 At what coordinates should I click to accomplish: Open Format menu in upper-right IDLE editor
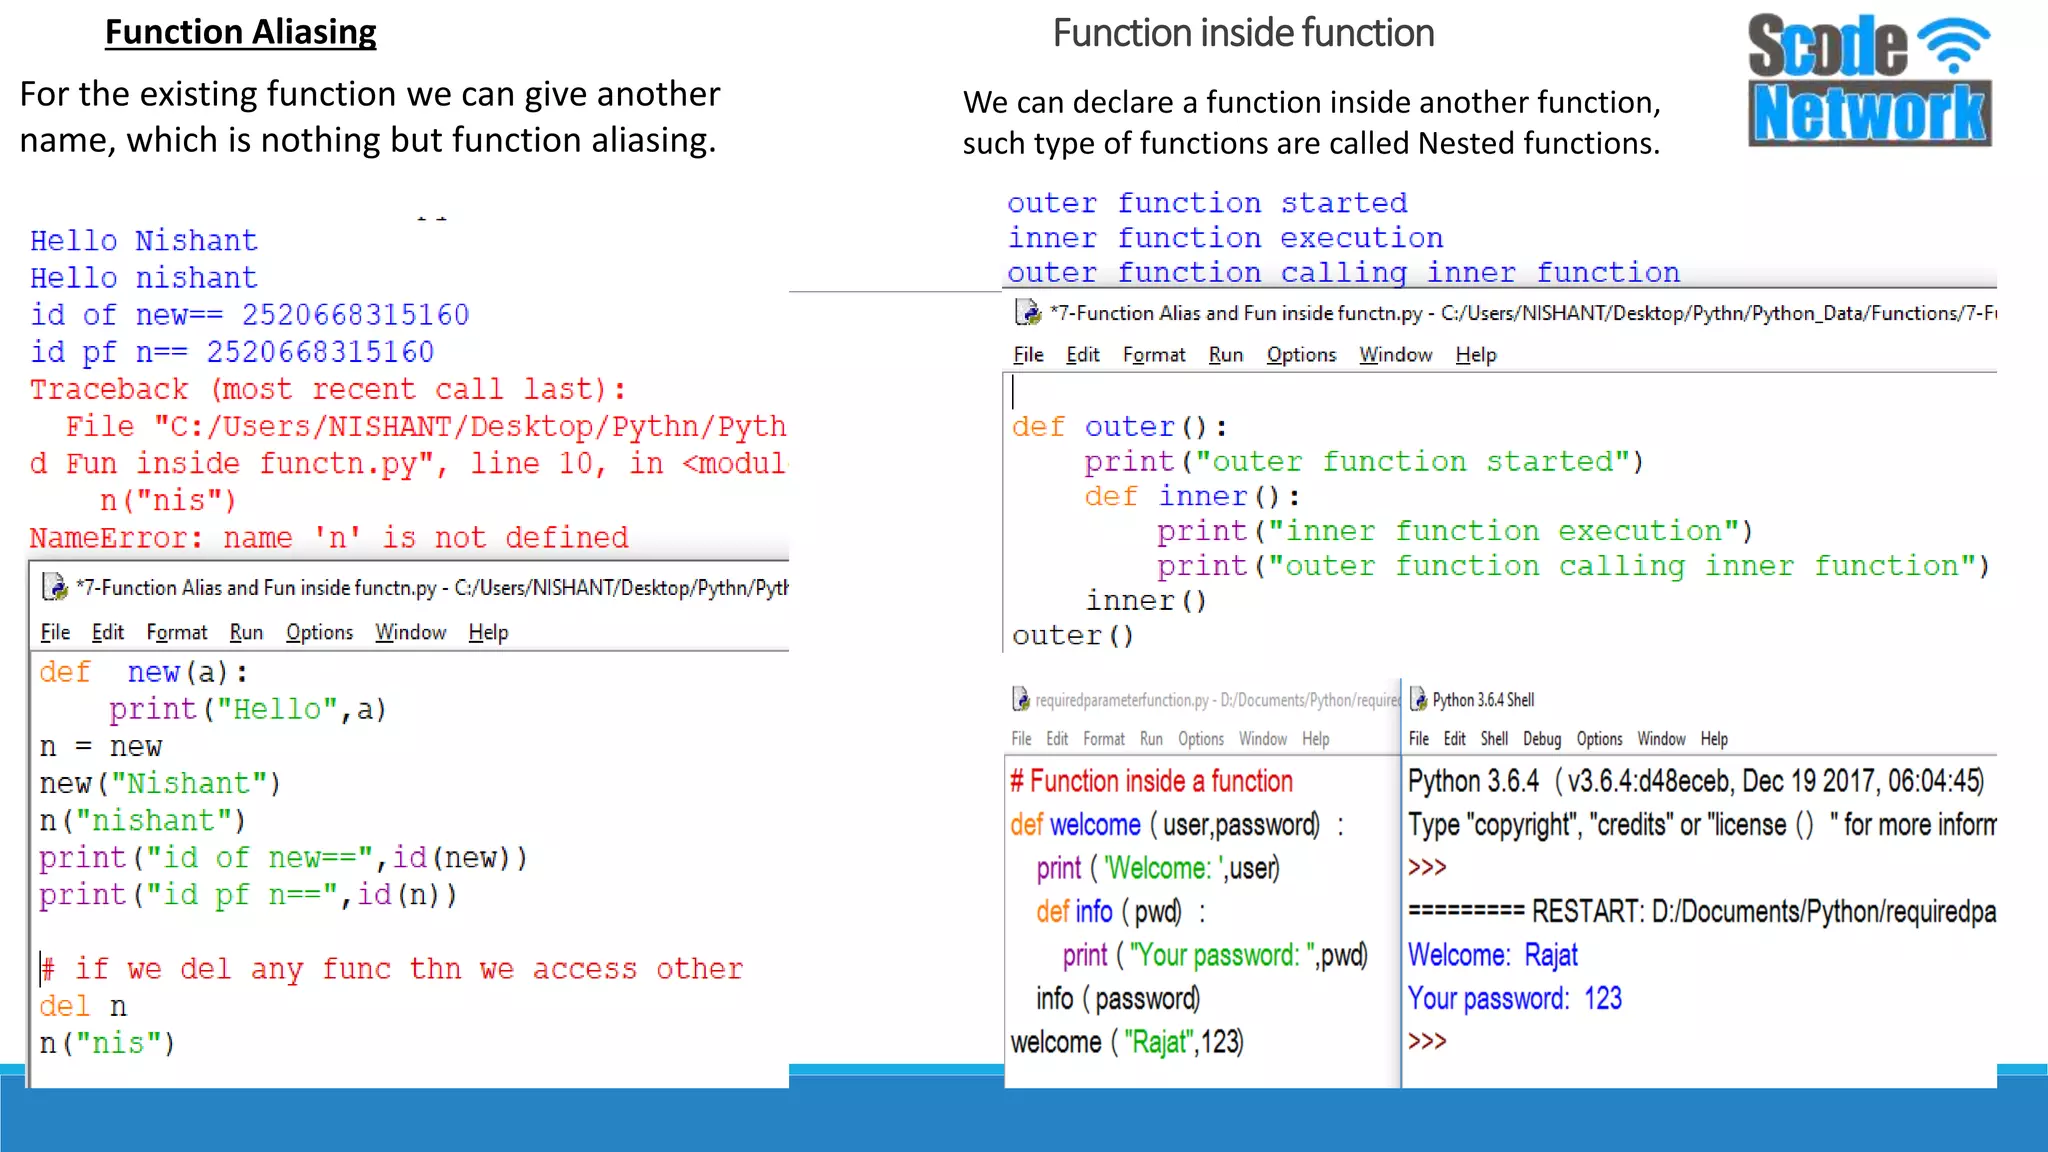click(1154, 355)
